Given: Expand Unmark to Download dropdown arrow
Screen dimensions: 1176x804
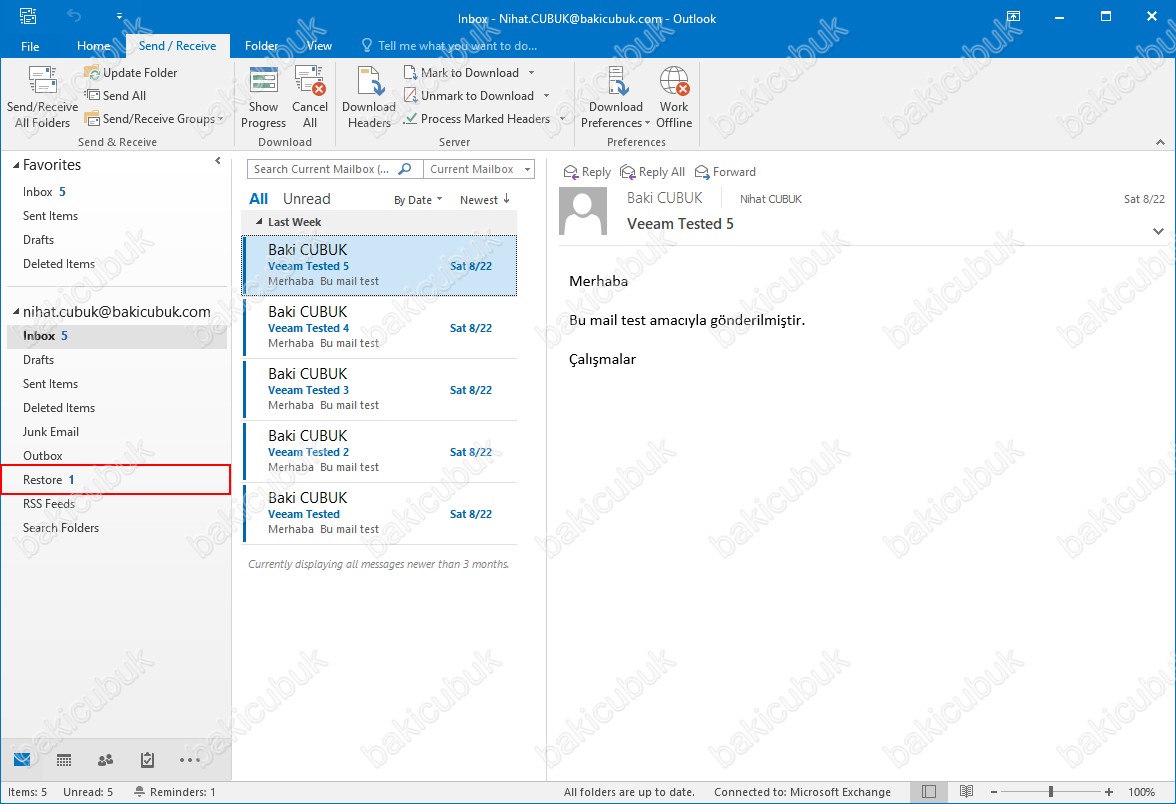Looking at the screenshot, I should pos(546,95).
